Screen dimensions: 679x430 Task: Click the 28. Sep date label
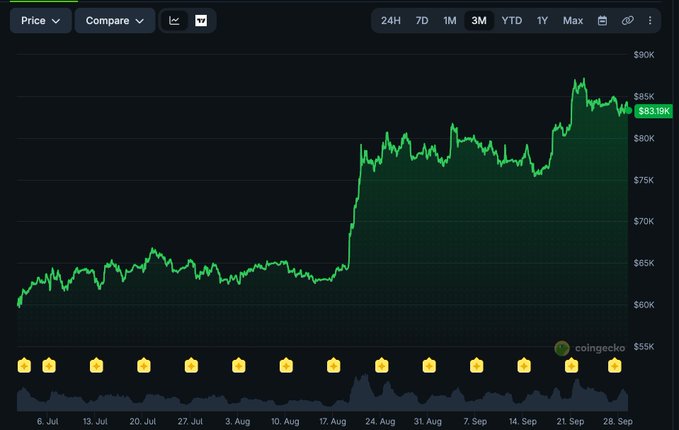pos(618,421)
